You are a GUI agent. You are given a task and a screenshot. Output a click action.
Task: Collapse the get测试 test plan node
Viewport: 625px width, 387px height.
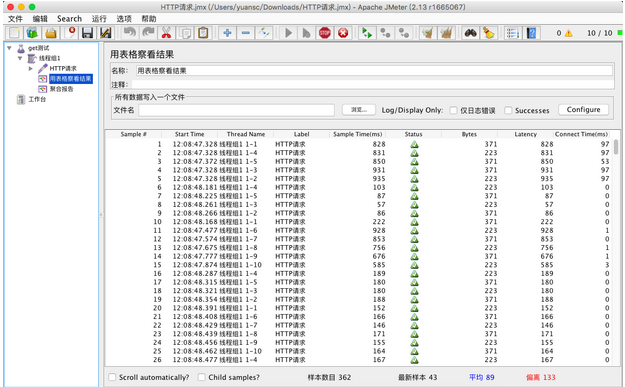9,48
